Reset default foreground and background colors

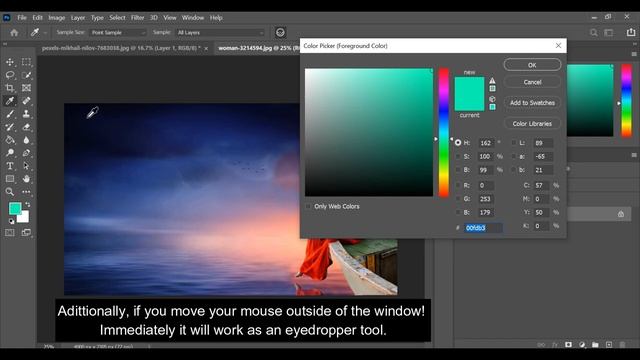tap(11, 221)
